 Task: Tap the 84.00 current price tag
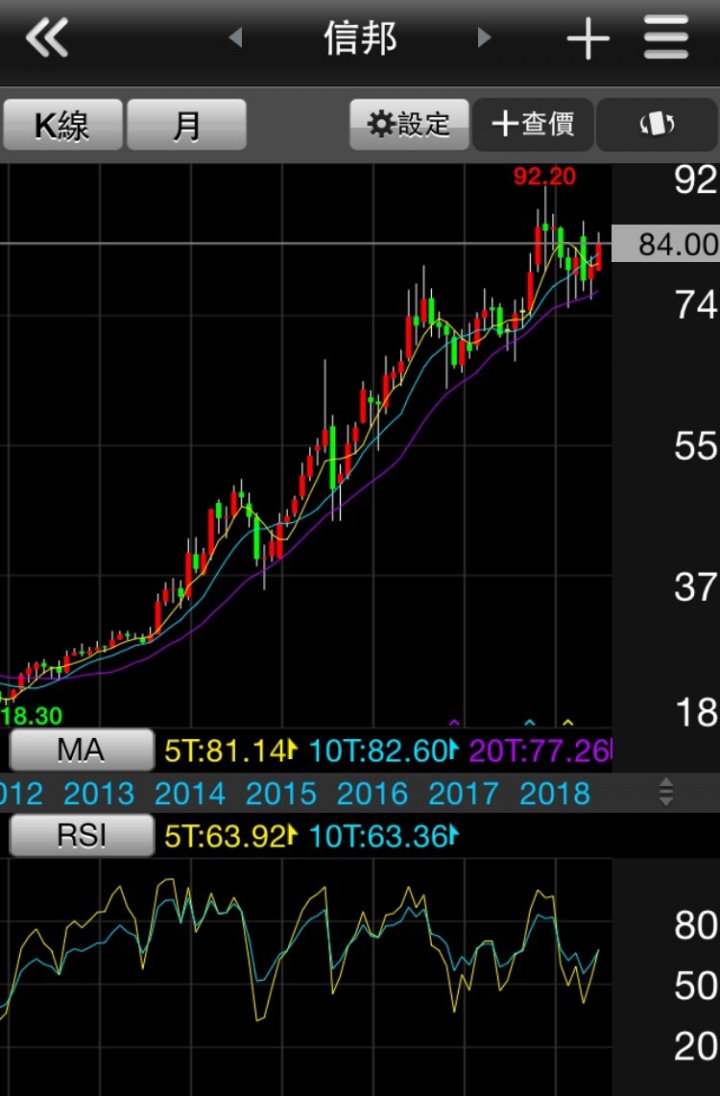[x=665, y=244]
